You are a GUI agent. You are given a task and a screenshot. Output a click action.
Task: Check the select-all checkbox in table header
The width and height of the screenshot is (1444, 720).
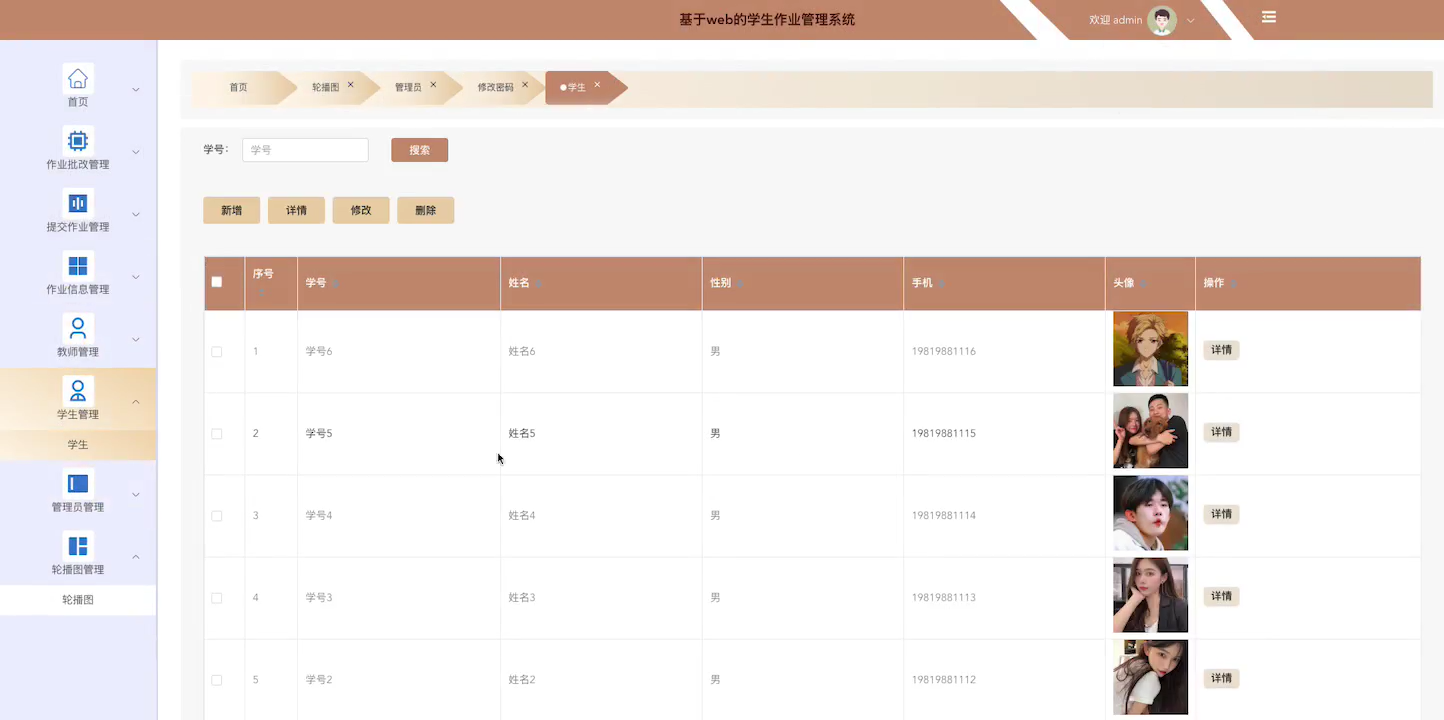[216, 282]
